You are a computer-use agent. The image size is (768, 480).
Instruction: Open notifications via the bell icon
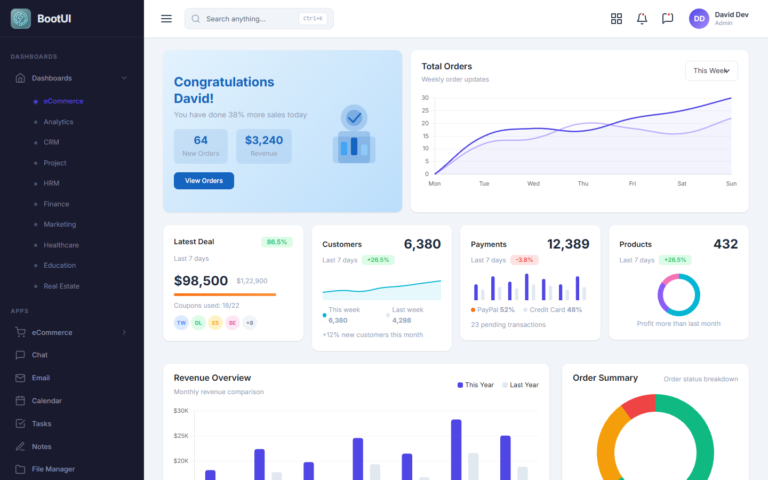pos(642,19)
